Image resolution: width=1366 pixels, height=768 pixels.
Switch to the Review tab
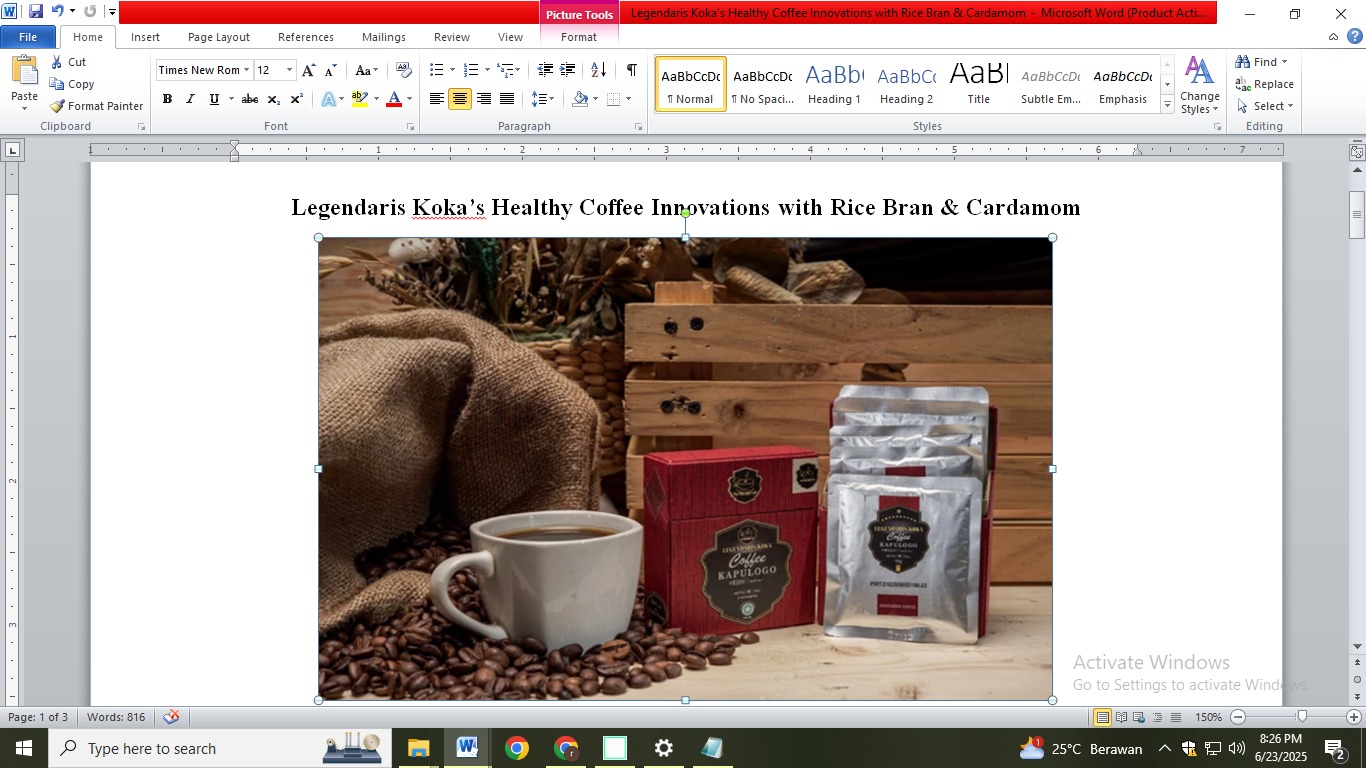452,37
